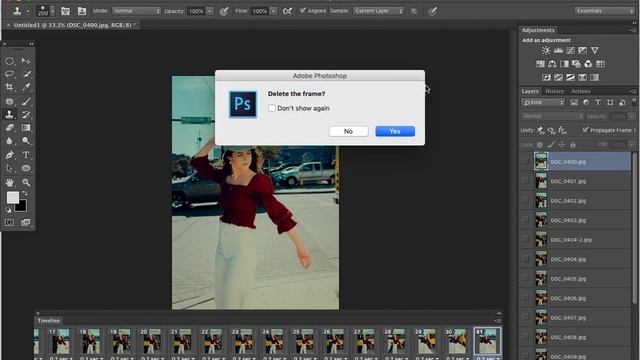The image size is (640, 360).
Task: Add a Levels adjustment
Action: (558, 51)
